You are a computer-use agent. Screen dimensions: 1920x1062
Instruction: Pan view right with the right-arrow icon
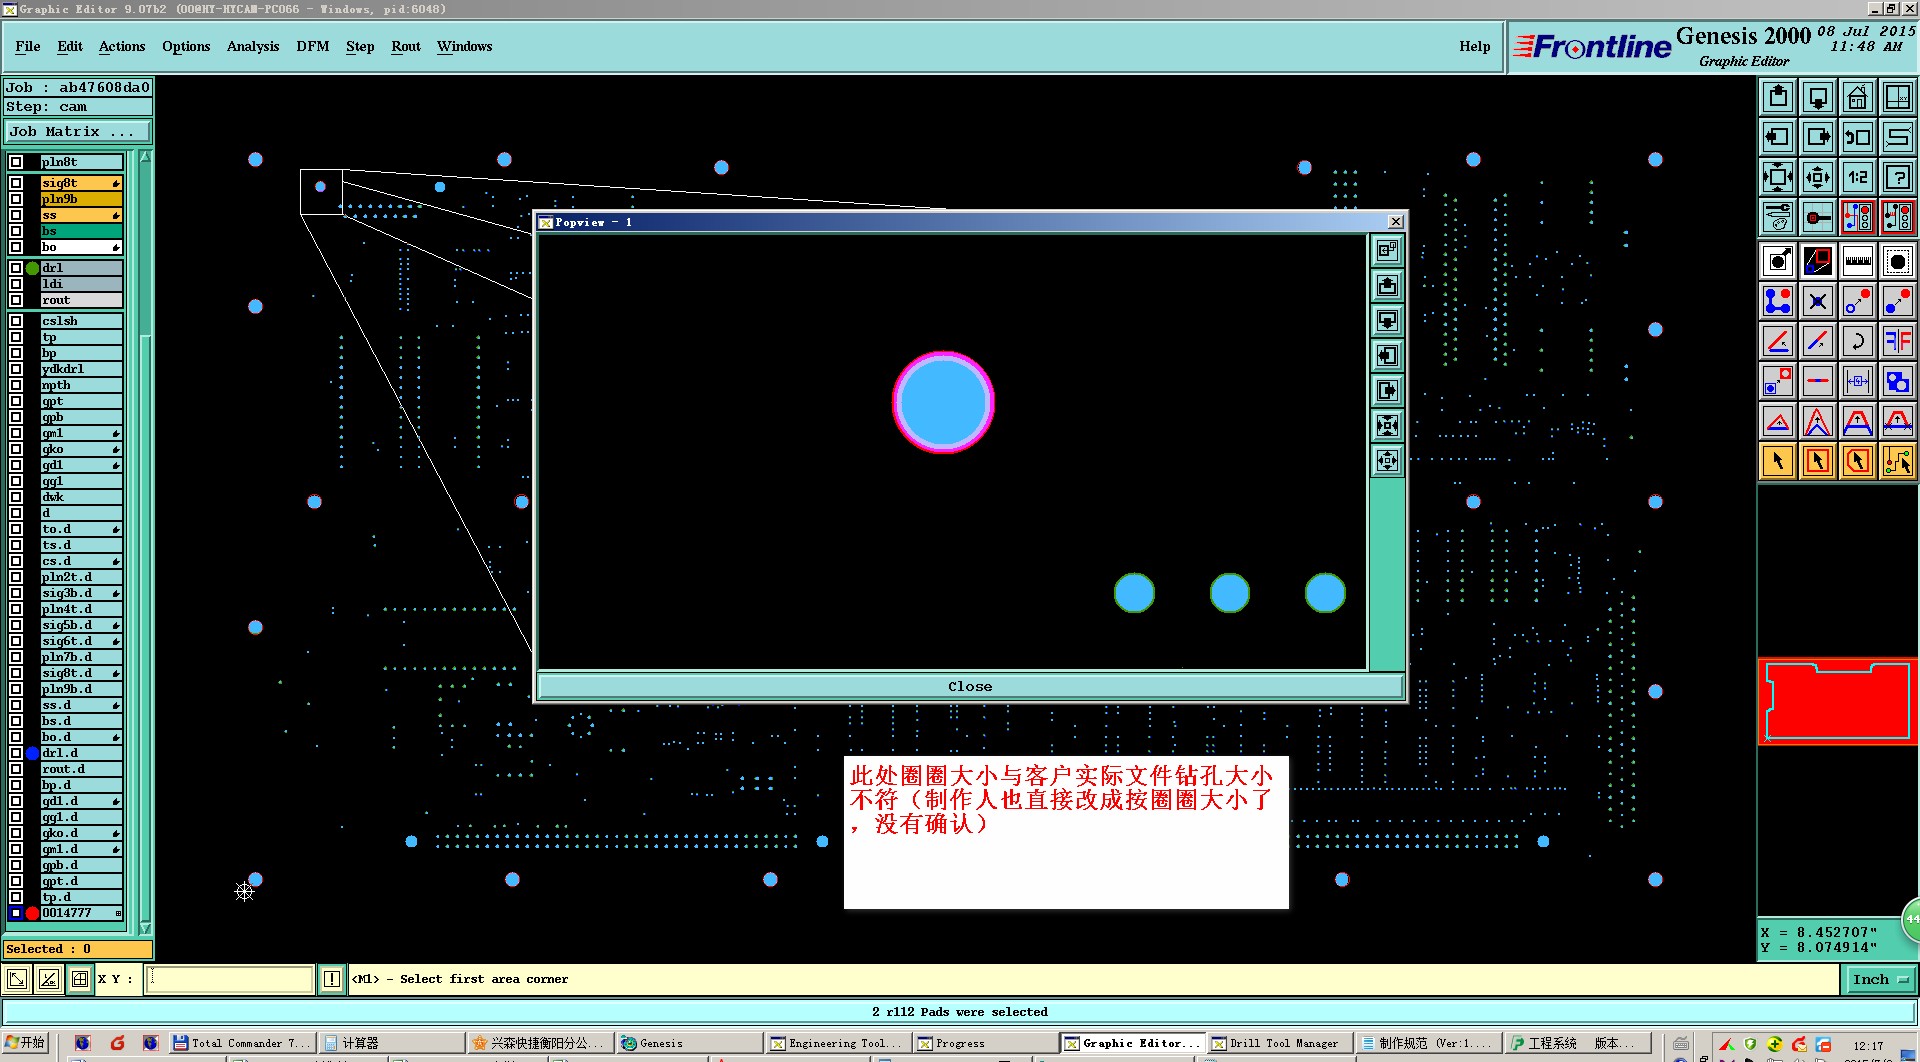click(x=1818, y=137)
